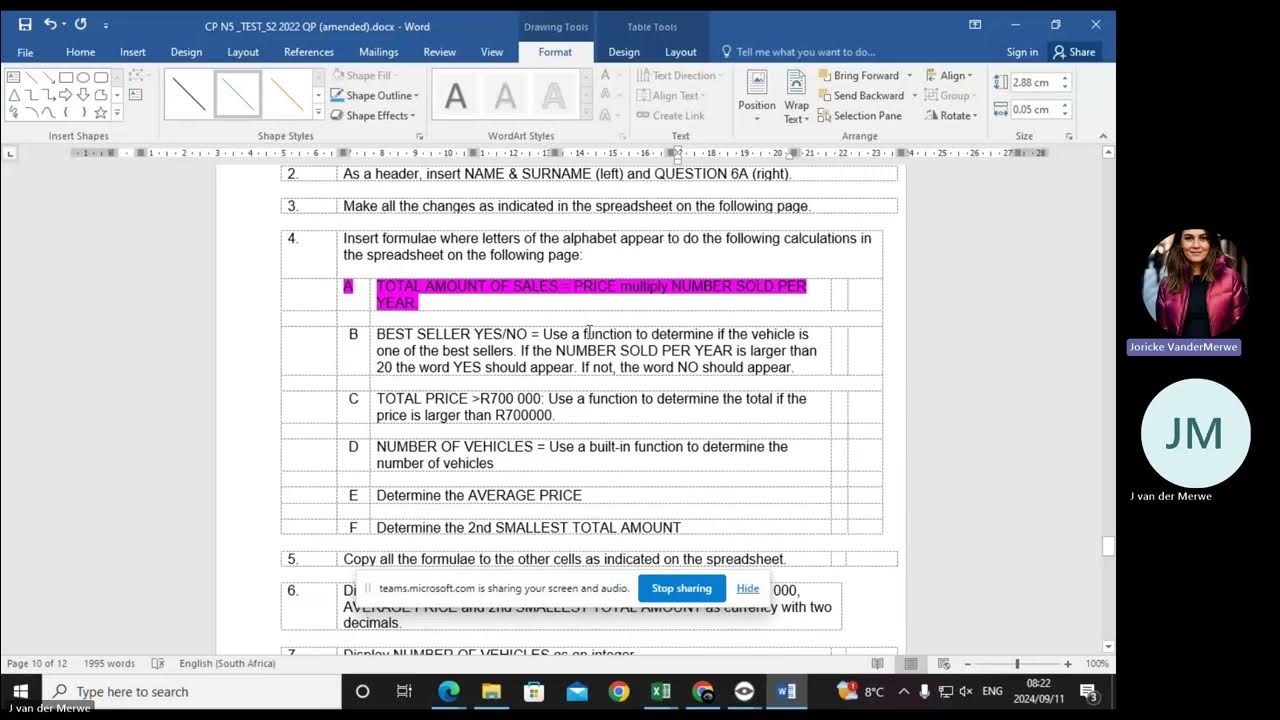This screenshot has height=720, width=1280.
Task: Click Bring Forward
Action: coord(858,75)
